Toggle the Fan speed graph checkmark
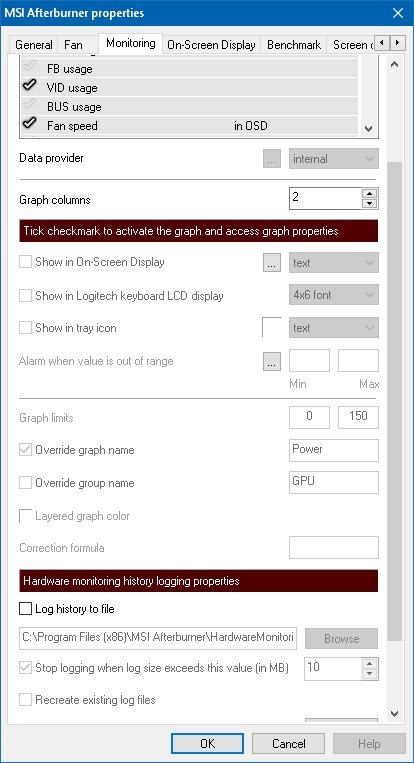 click(x=29, y=124)
